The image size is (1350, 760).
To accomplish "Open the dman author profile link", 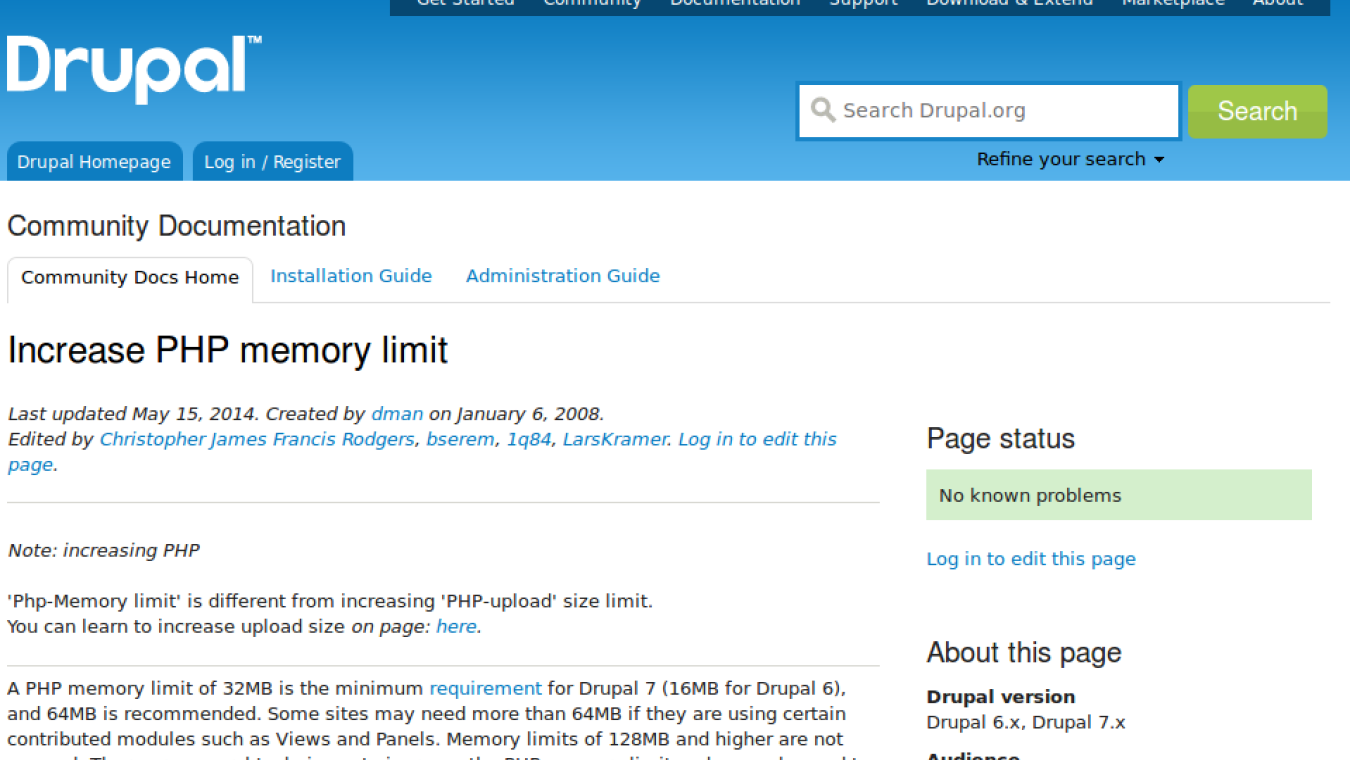I will [397, 413].
